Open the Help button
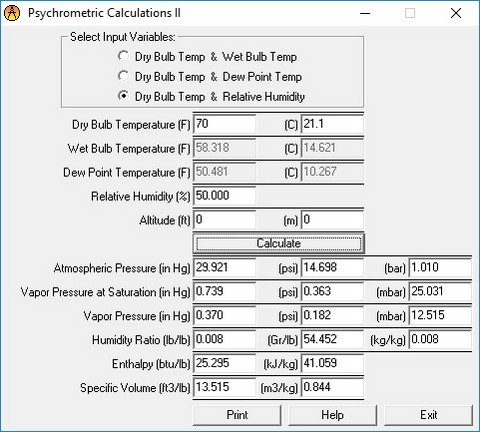480x432 pixels. 332,415
